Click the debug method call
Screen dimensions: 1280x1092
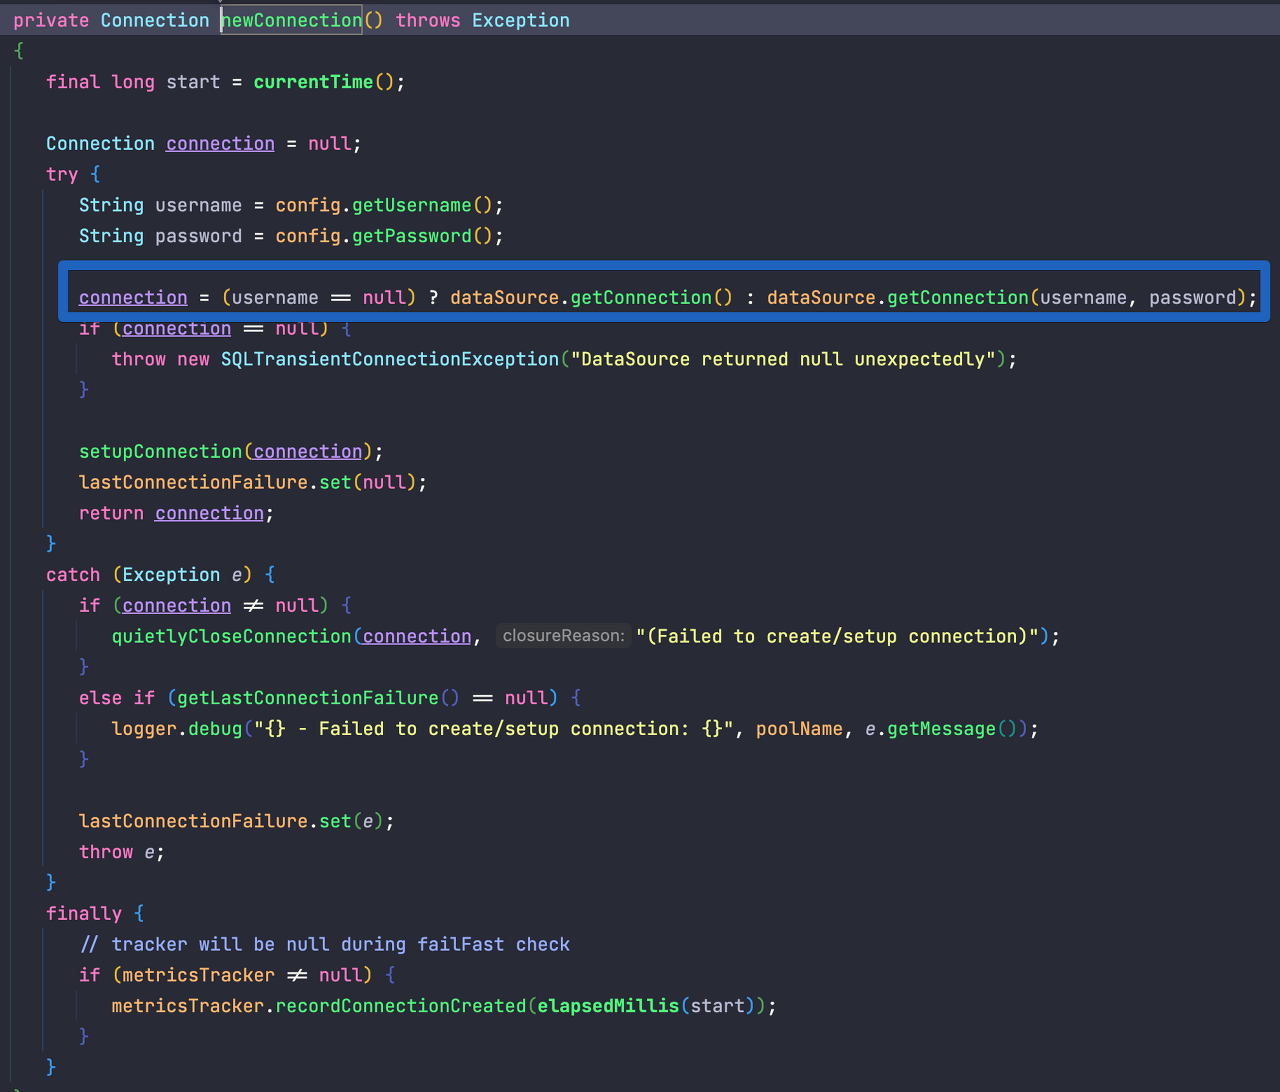(215, 729)
